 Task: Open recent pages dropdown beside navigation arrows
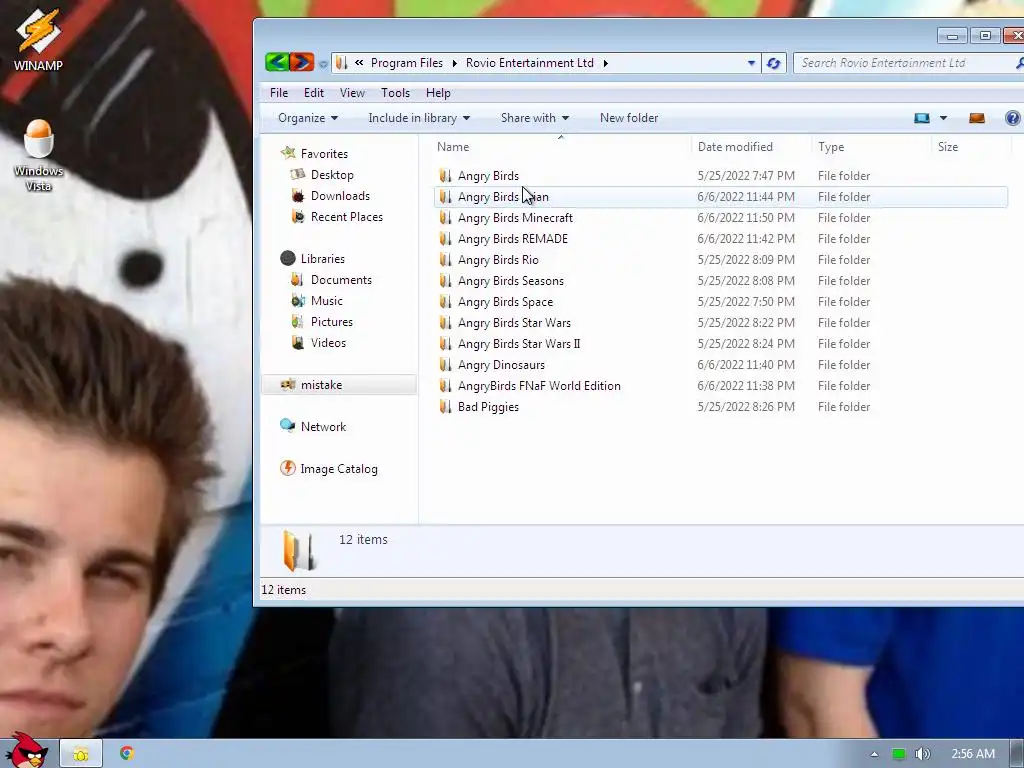323,64
